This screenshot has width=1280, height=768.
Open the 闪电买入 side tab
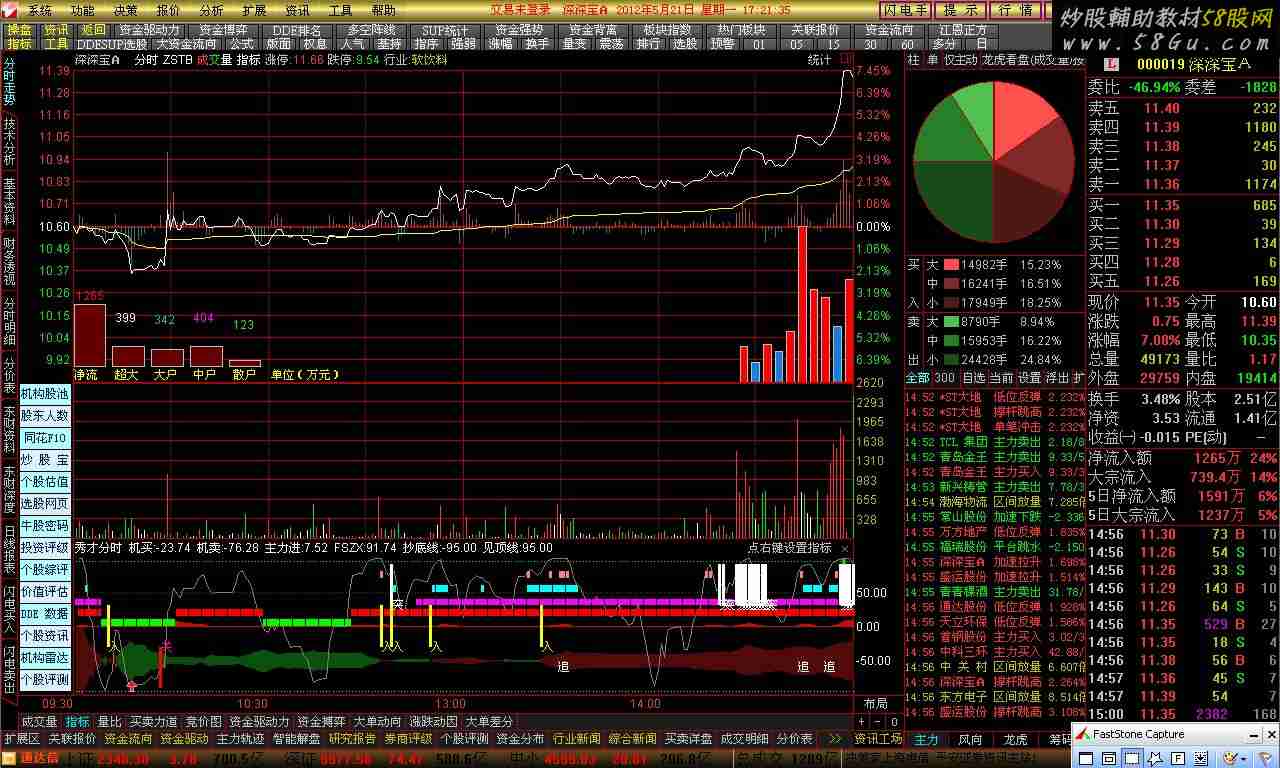coord(9,612)
